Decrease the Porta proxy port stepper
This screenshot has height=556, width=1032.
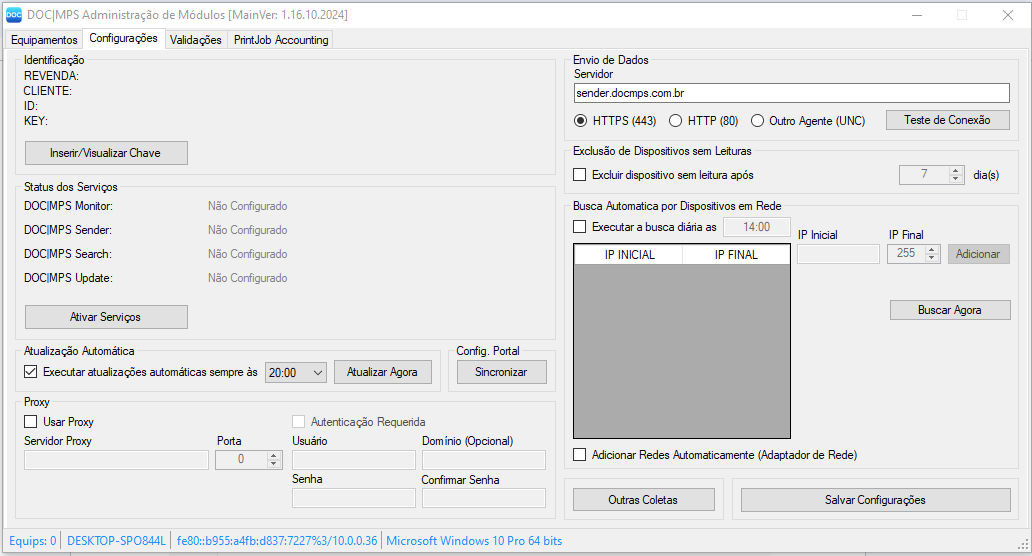pyautogui.click(x=274, y=463)
